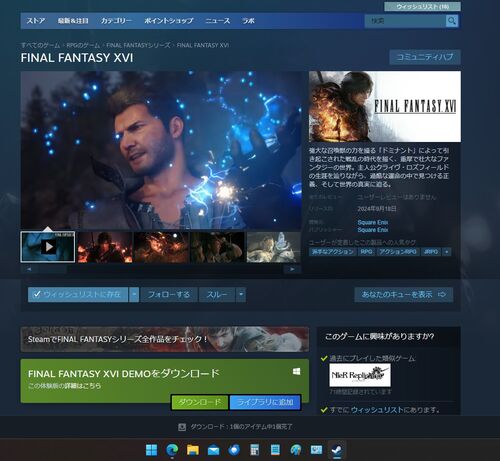500x461 pixels.
Task: Open the すべてのゲーム breadcrumb link
Action: tap(40, 45)
